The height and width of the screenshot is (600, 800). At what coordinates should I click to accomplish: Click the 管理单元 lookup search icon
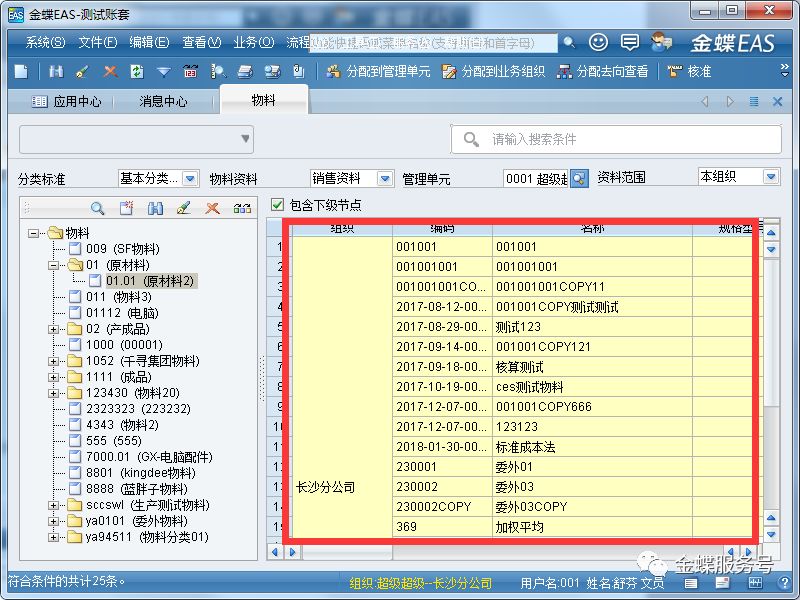[x=579, y=179]
